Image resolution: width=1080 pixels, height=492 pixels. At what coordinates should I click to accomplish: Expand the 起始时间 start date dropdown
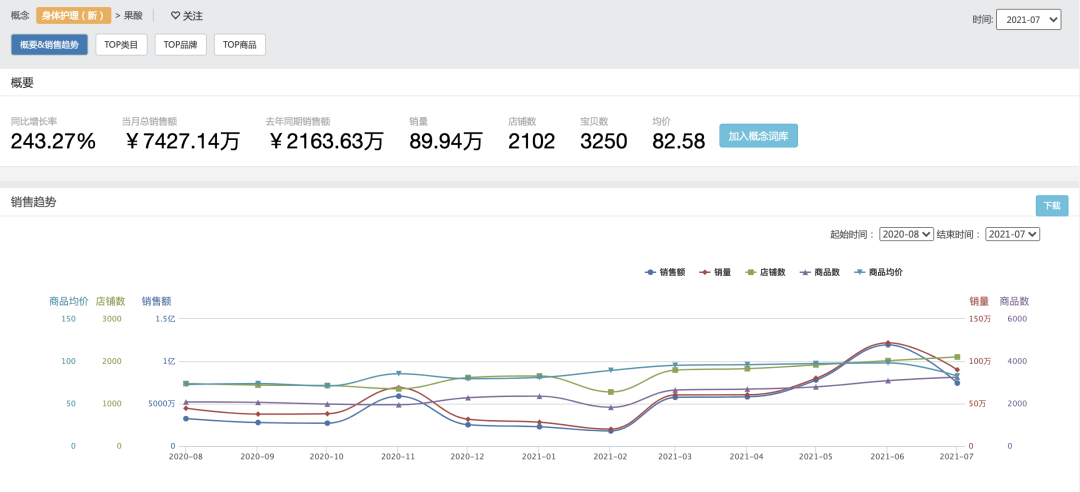click(906, 234)
